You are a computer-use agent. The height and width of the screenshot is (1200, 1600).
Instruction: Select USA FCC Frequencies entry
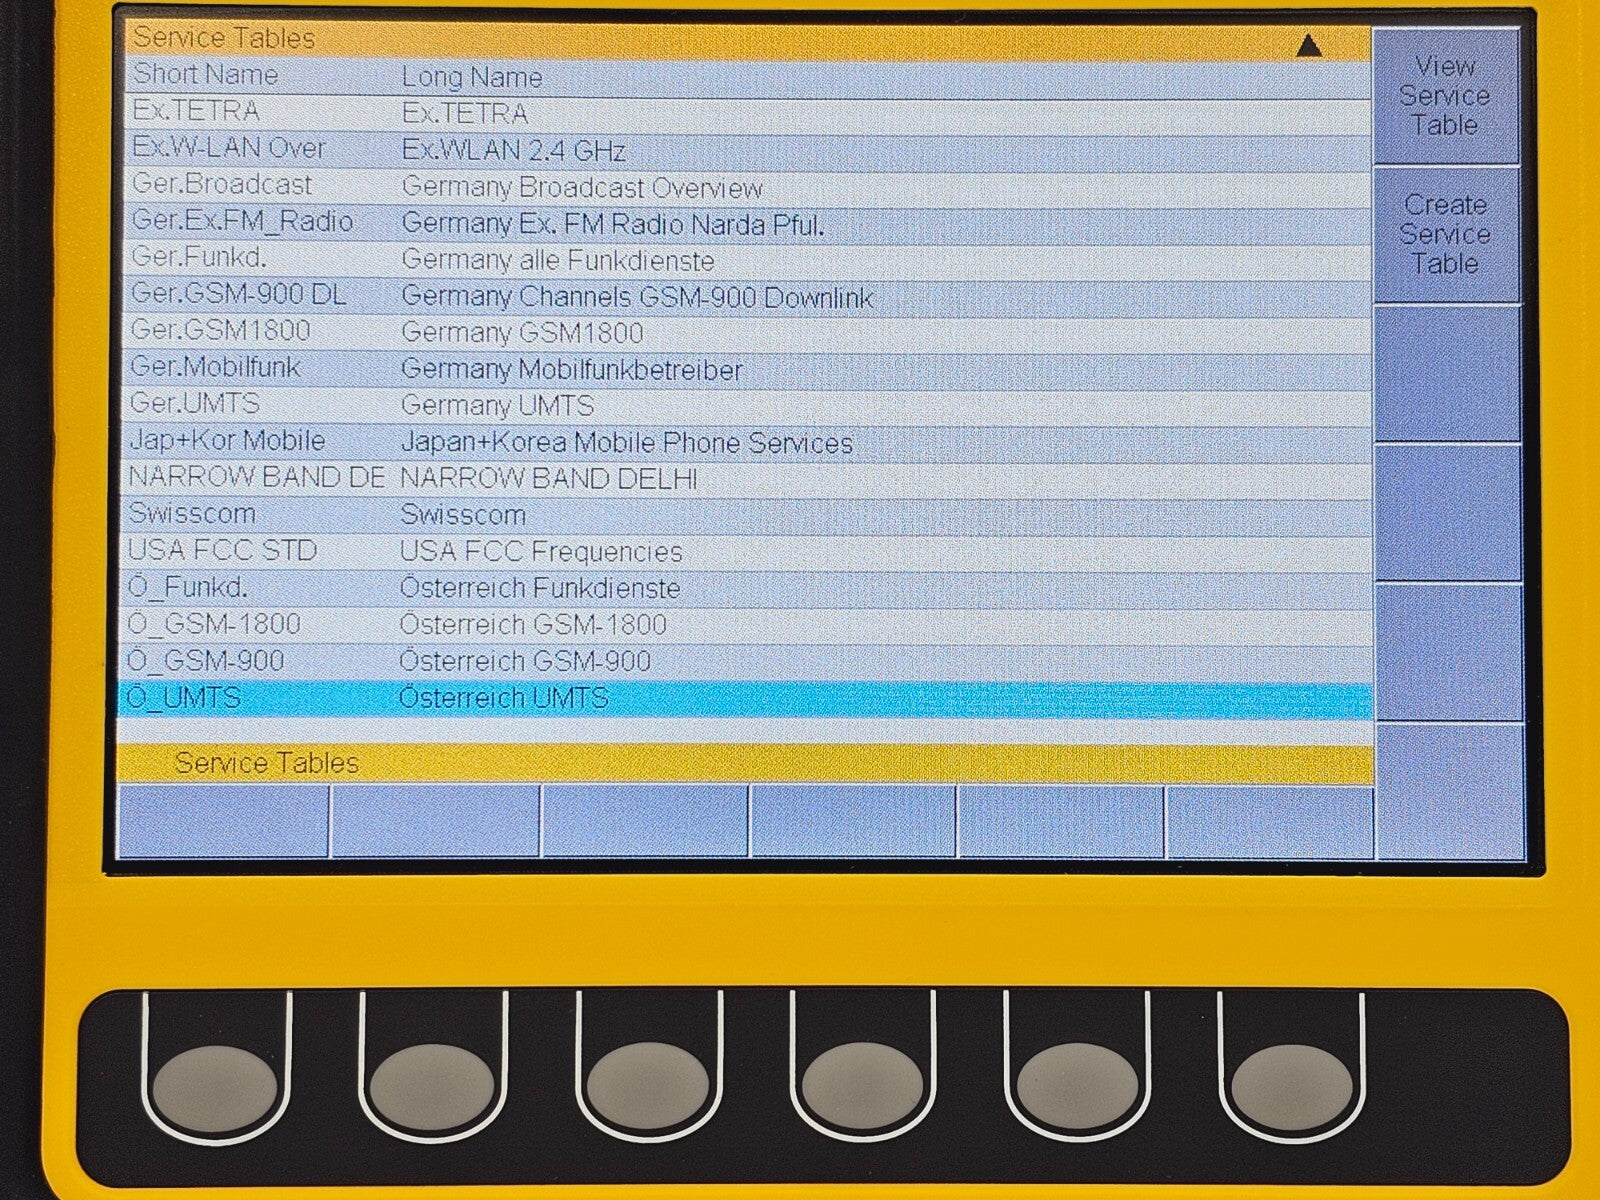(x=540, y=551)
